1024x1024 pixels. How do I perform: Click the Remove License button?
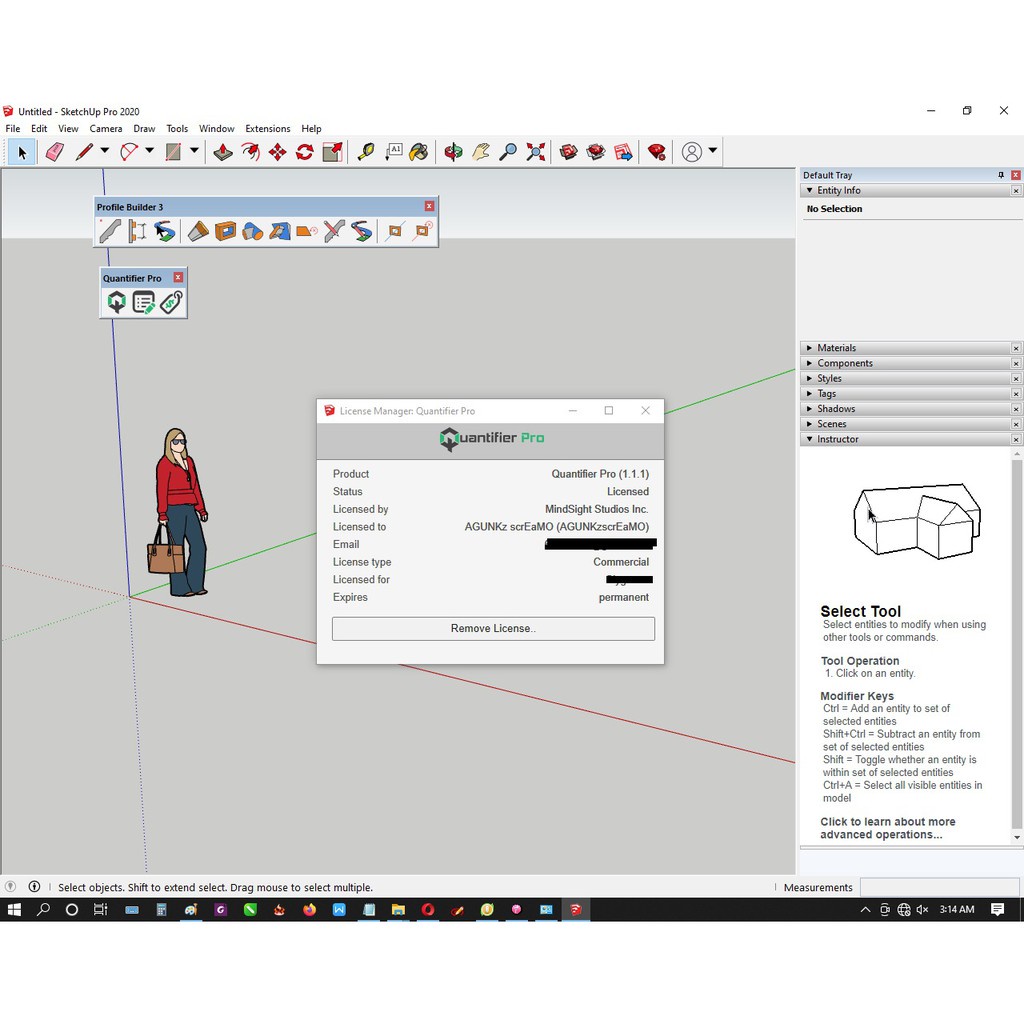pyautogui.click(x=492, y=628)
